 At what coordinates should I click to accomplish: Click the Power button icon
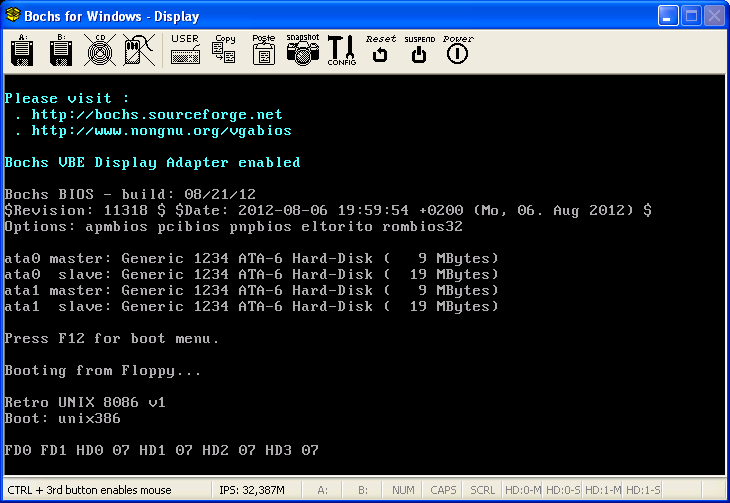[458, 49]
